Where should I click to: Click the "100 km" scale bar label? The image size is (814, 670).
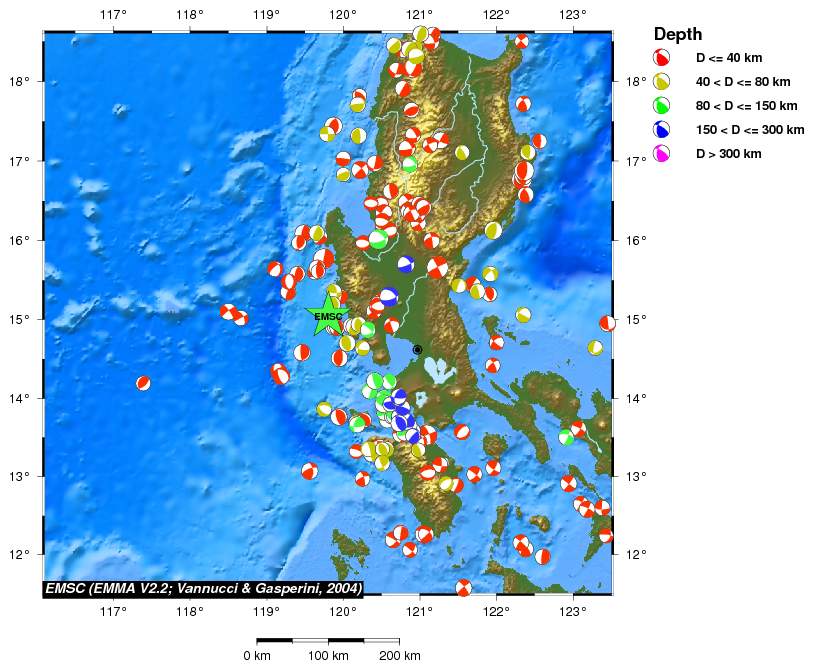(327, 656)
